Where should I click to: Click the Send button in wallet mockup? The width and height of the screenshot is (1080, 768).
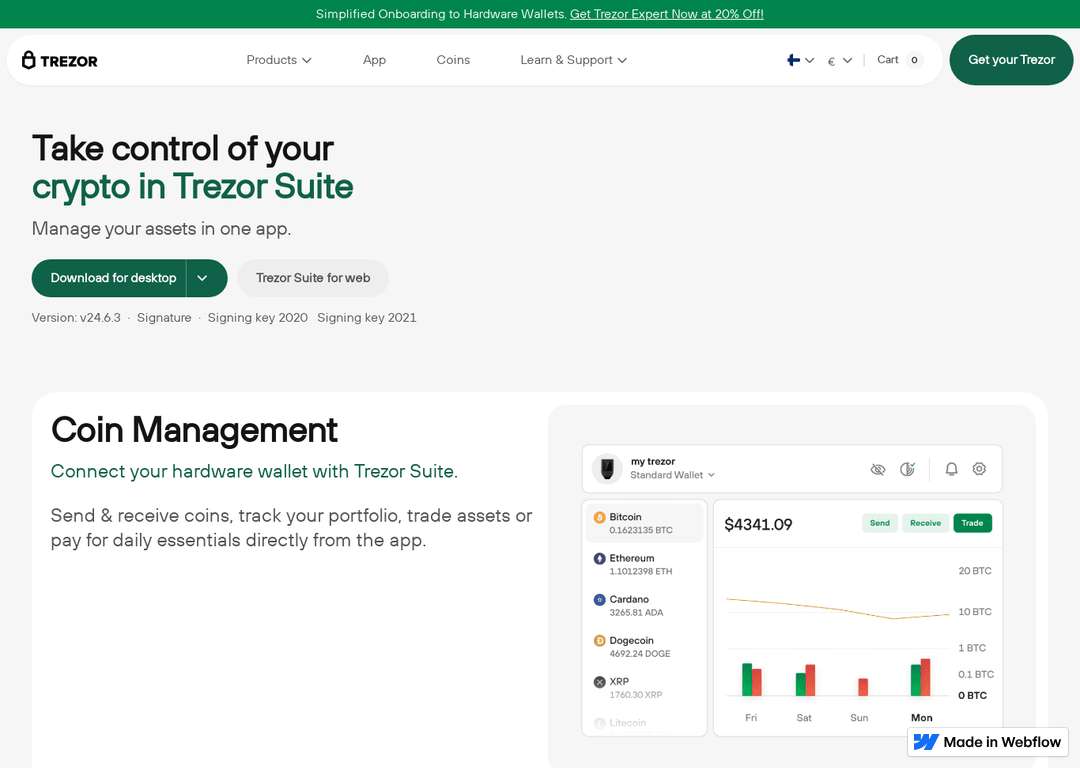(880, 523)
